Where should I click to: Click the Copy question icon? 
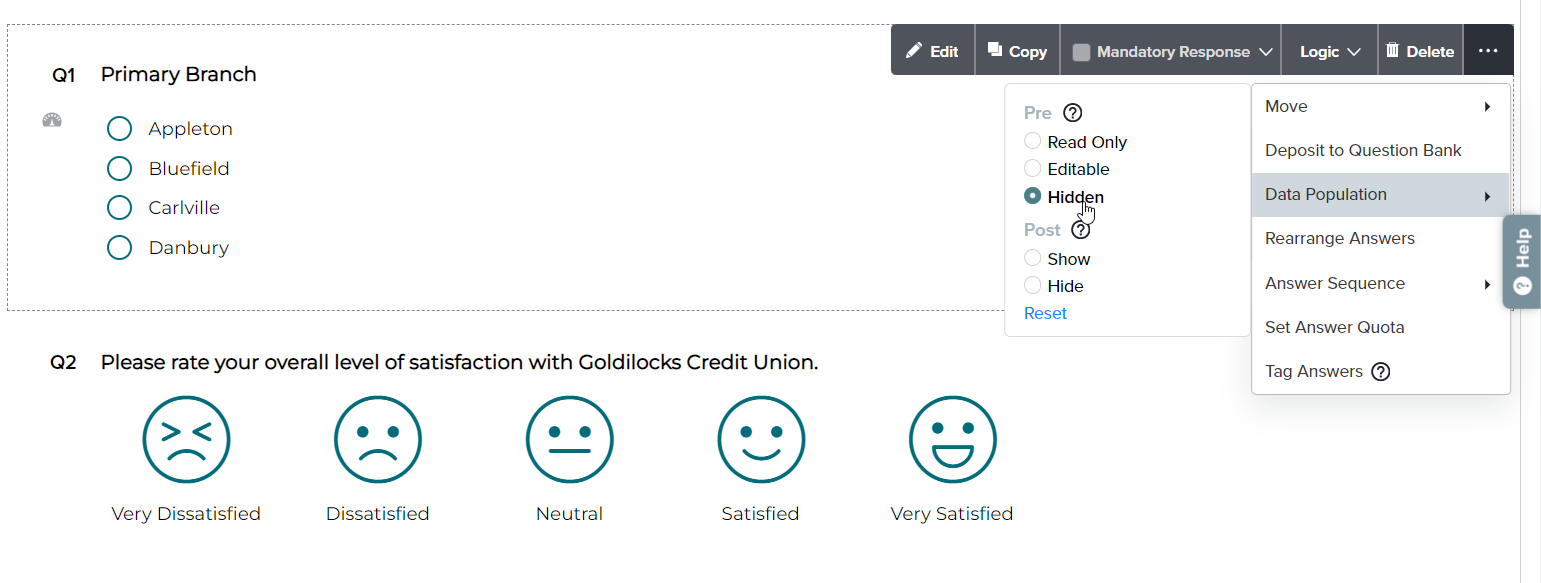(x=995, y=50)
